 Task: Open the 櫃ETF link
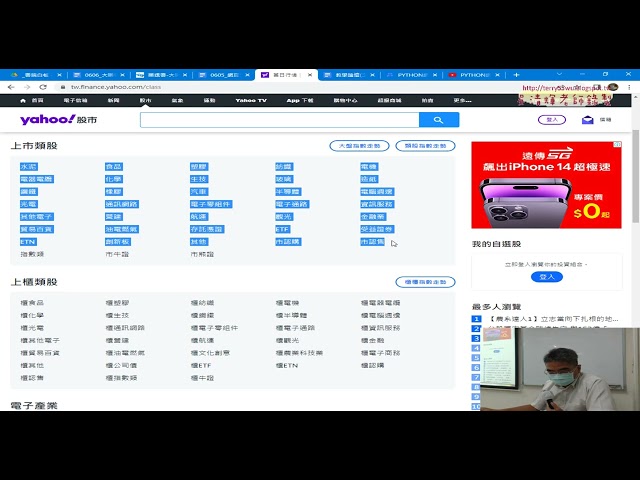(x=201, y=366)
